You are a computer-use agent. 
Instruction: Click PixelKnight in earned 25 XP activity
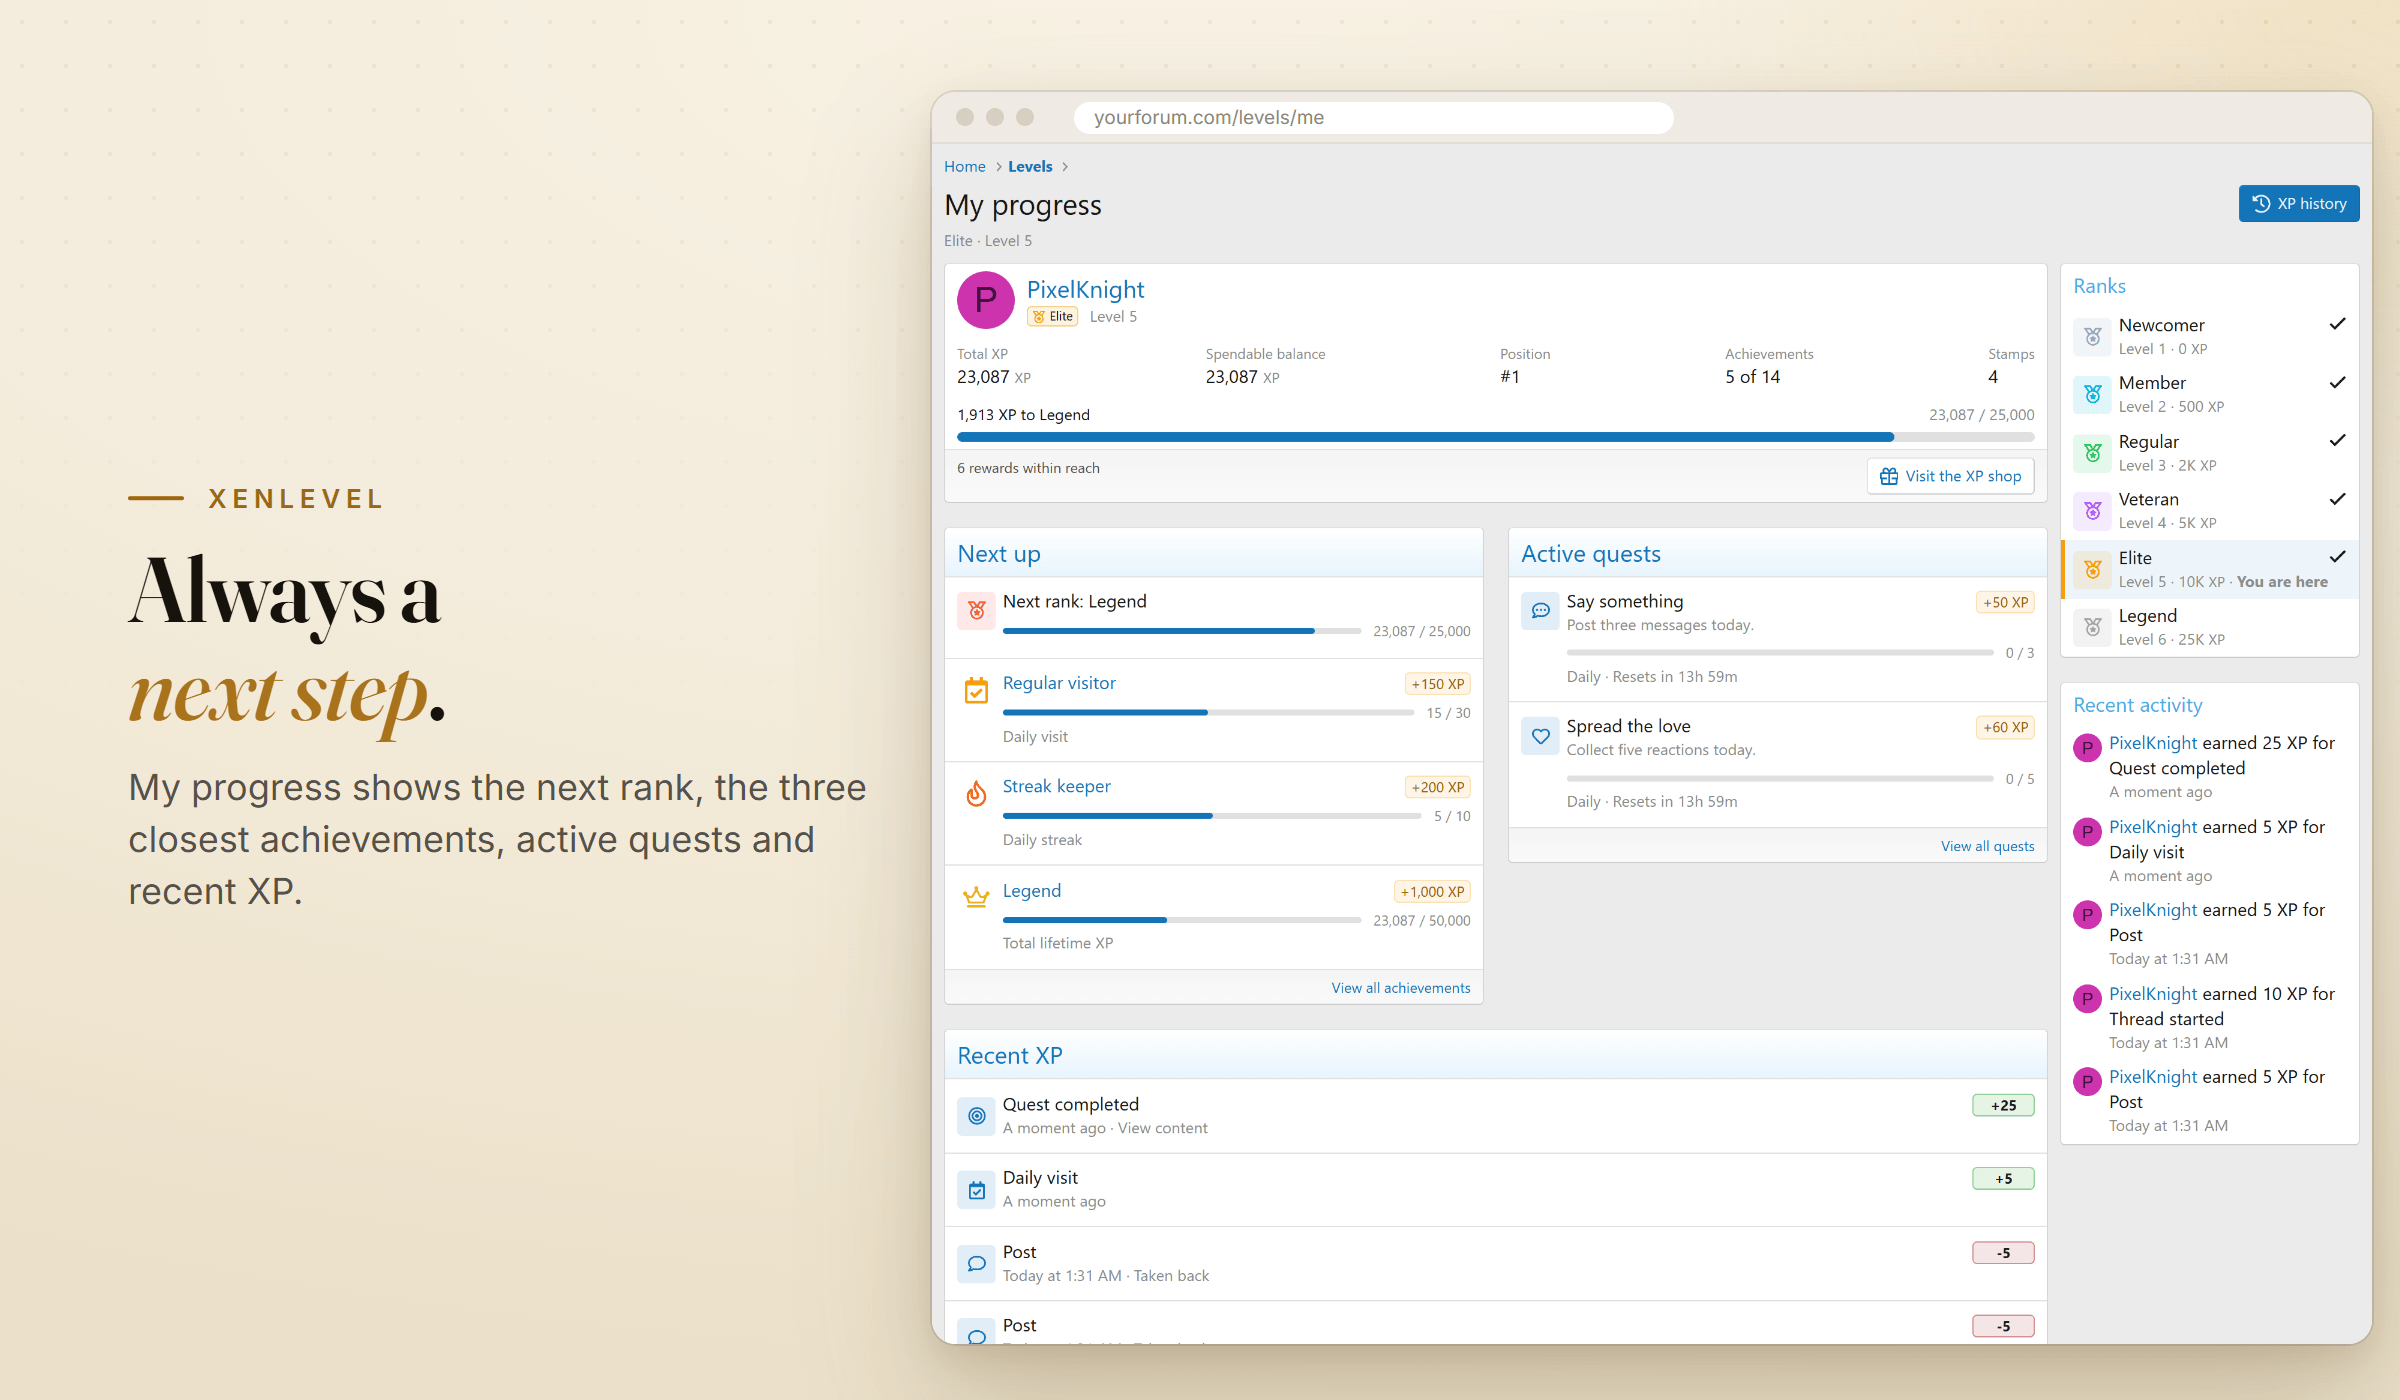point(2153,743)
